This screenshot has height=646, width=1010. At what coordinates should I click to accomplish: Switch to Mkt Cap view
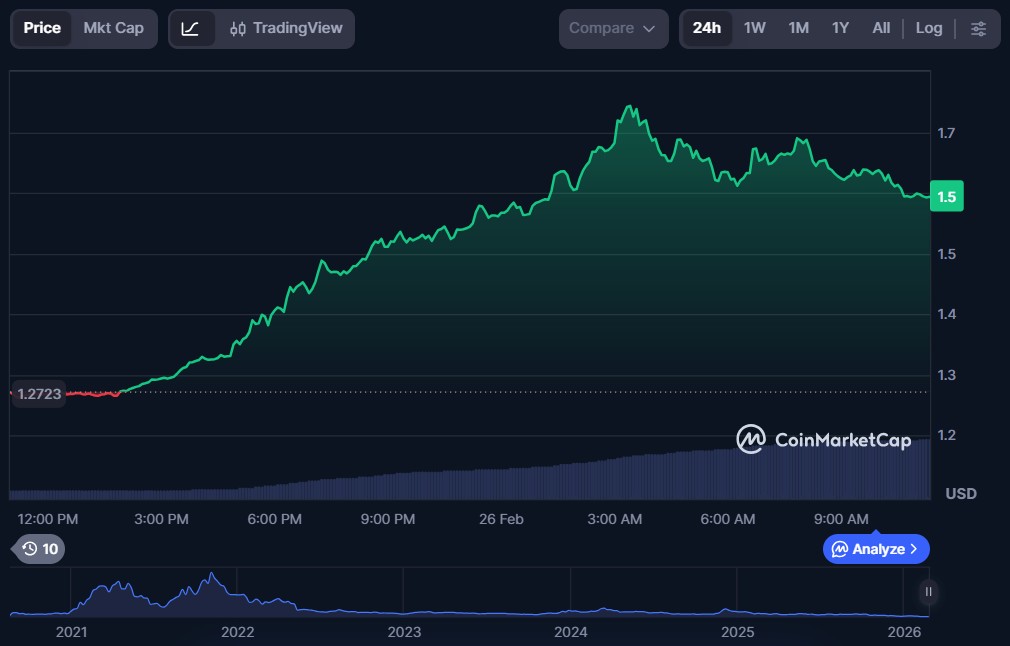pyautogui.click(x=113, y=28)
